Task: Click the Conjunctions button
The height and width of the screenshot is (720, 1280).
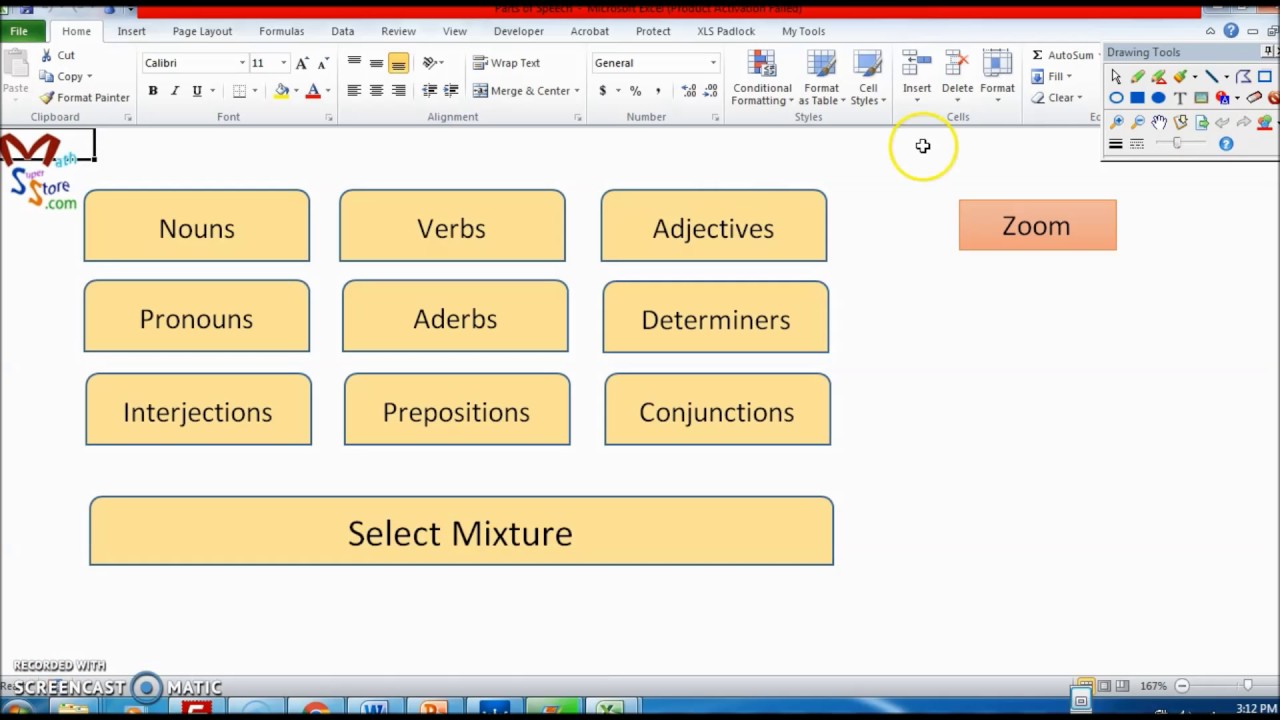Action: 717,410
